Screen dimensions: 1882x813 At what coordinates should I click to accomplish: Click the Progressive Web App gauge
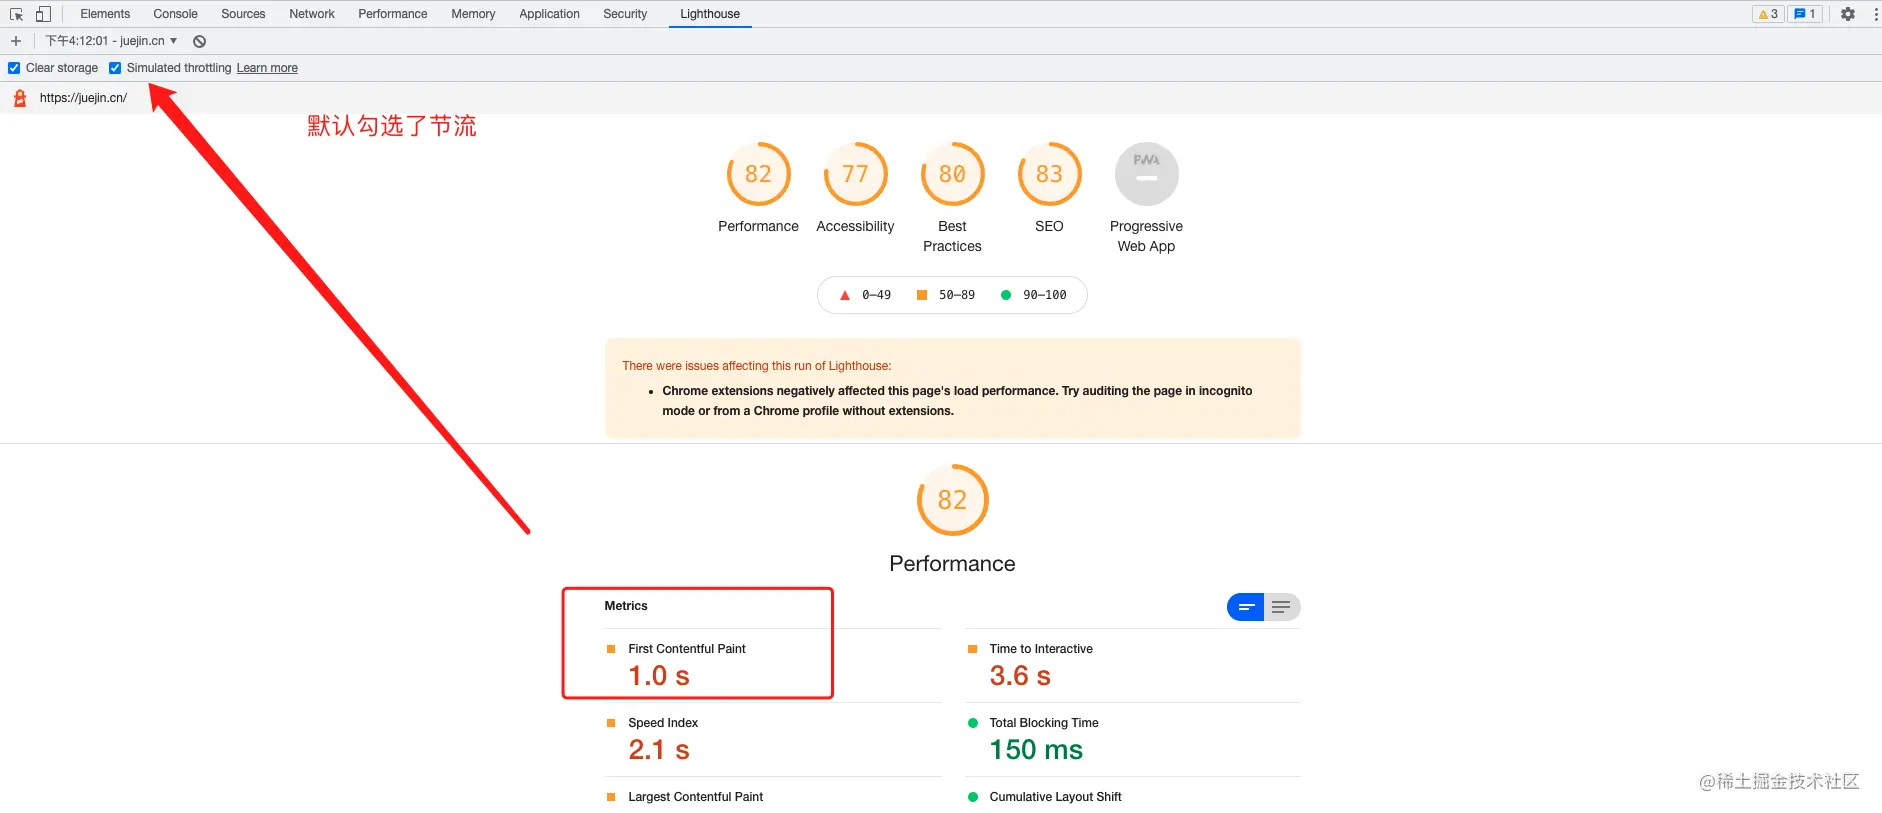coord(1146,174)
